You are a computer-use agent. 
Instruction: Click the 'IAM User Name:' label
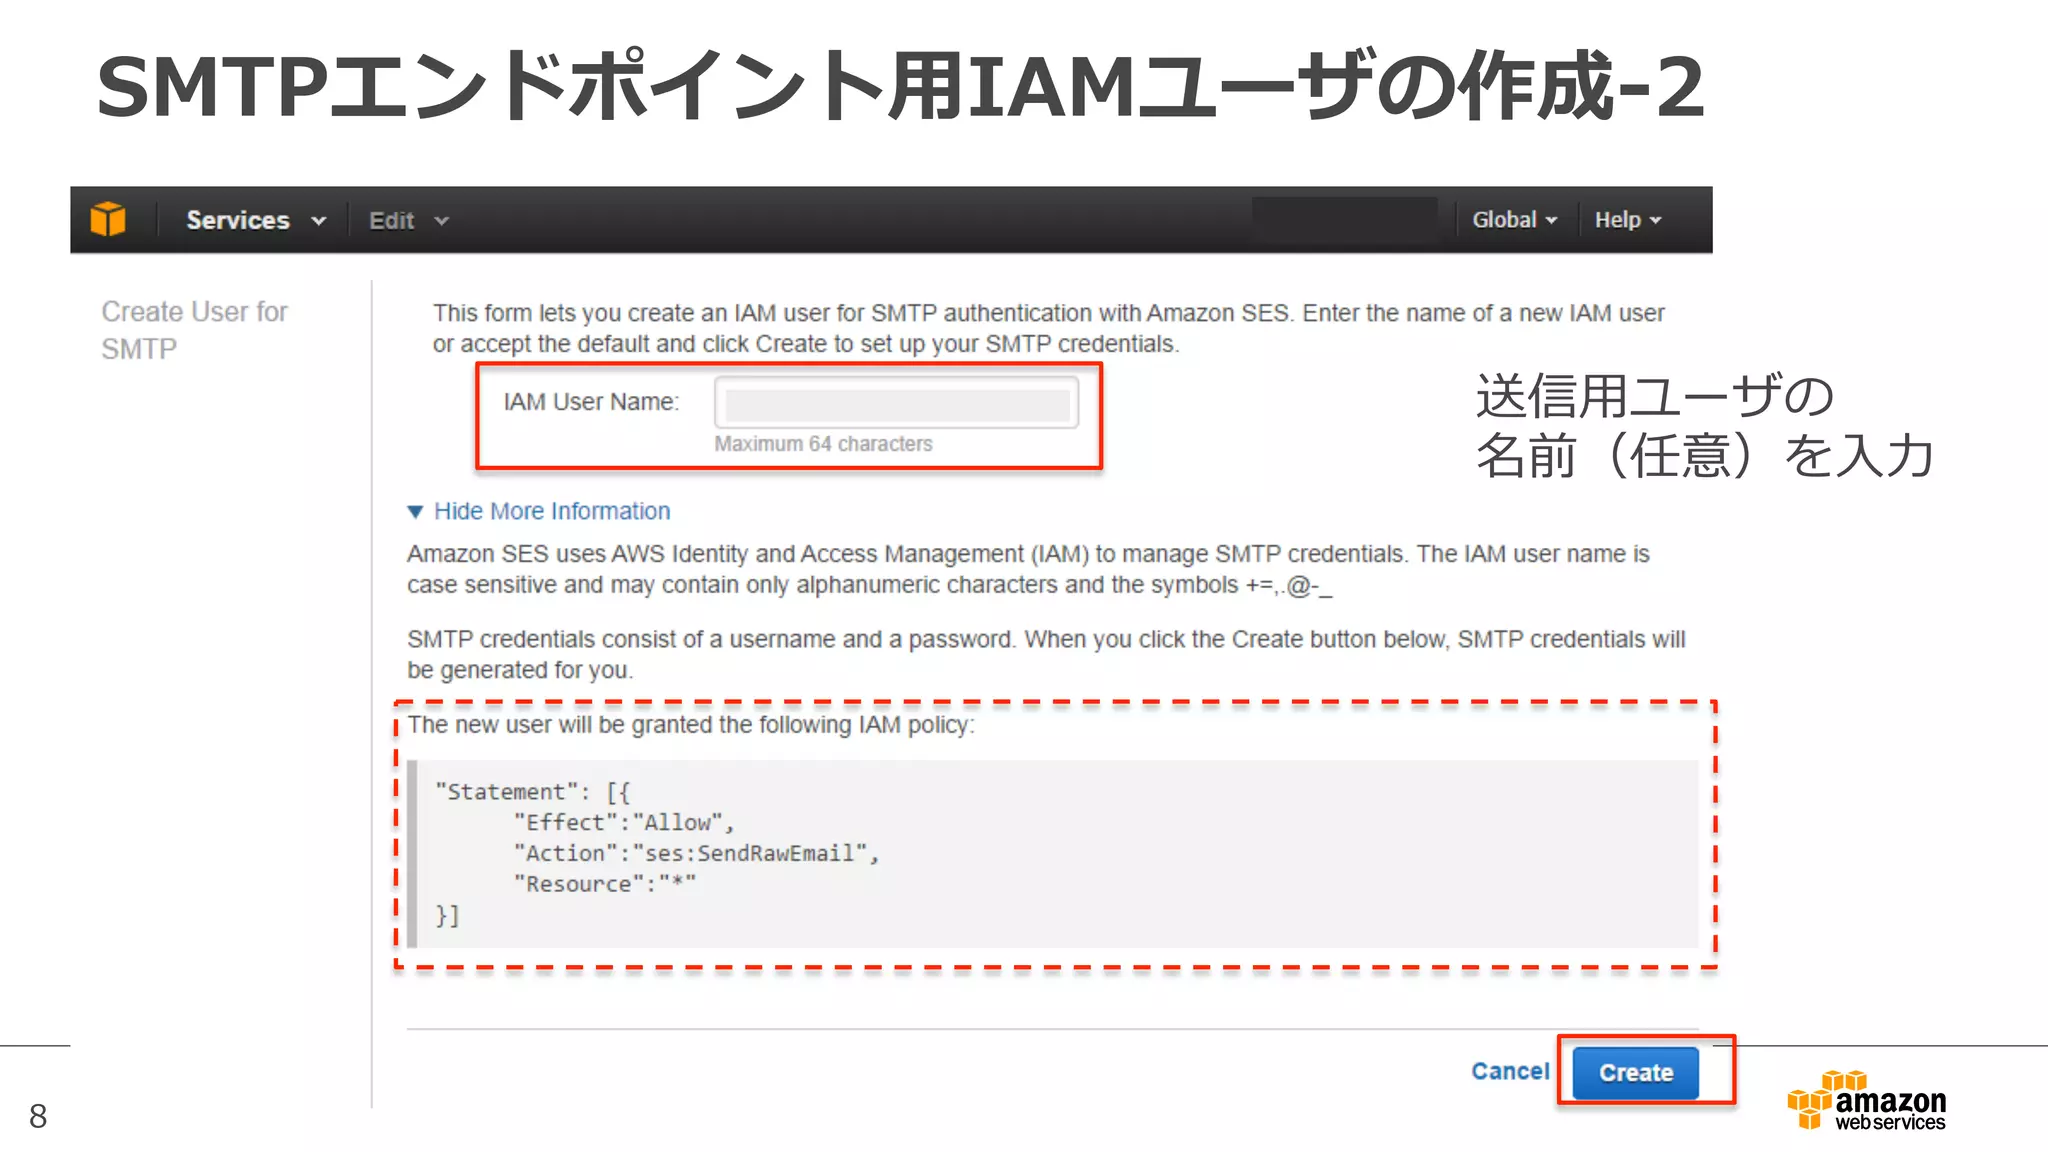[x=591, y=402]
